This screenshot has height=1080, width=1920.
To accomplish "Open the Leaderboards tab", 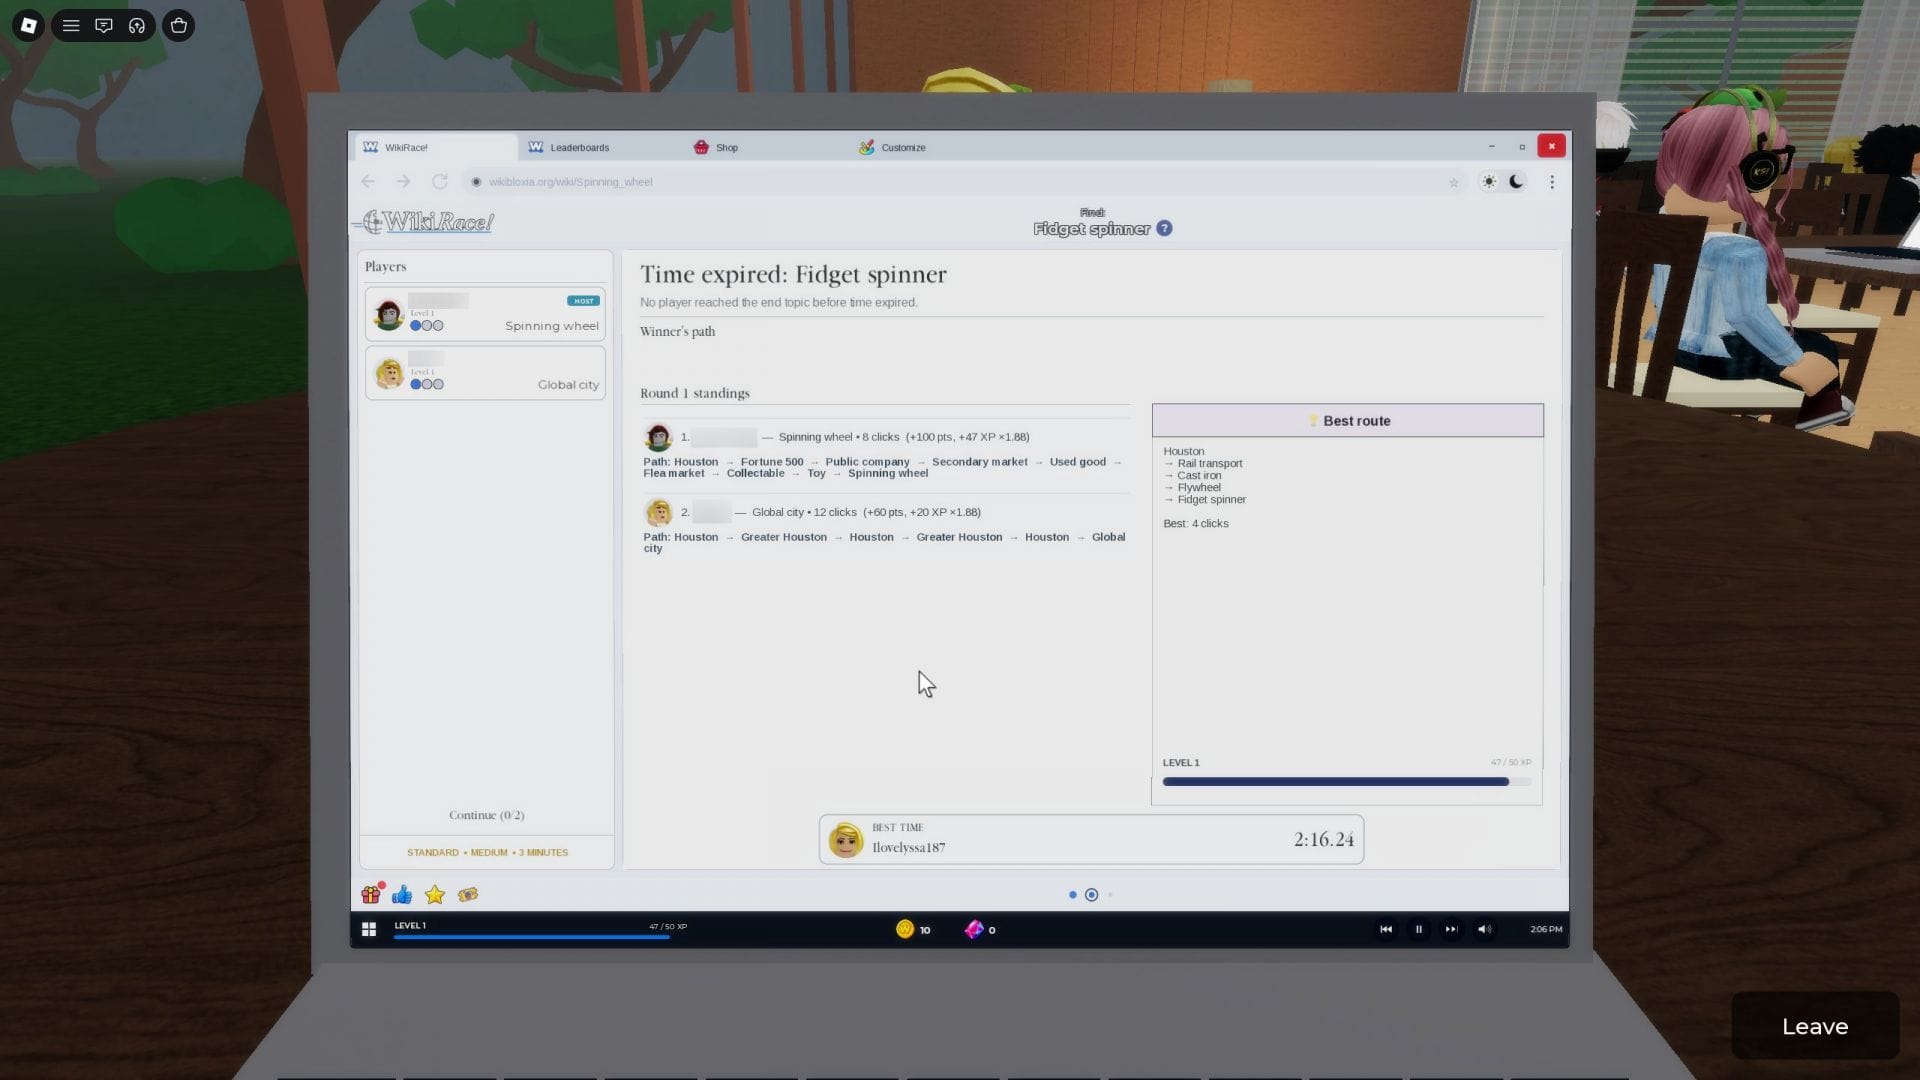I will 568,147.
